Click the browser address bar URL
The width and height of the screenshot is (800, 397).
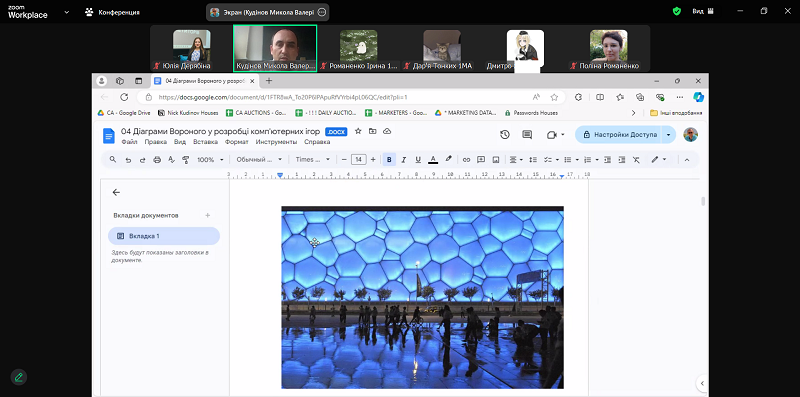click(x=283, y=97)
